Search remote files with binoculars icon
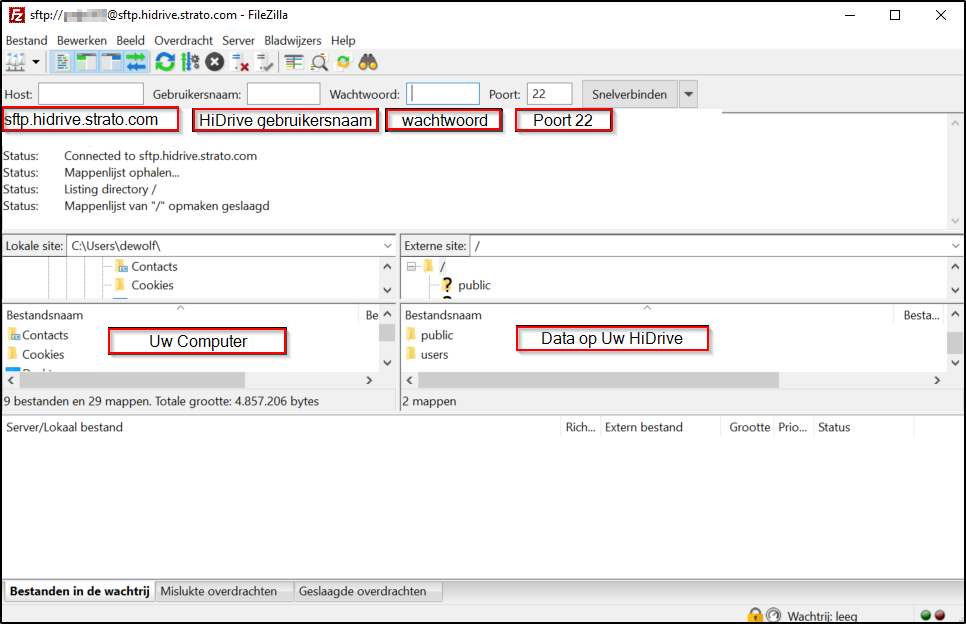This screenshot has height=624, width=966. pyautogui.click(x=368, y=62)
